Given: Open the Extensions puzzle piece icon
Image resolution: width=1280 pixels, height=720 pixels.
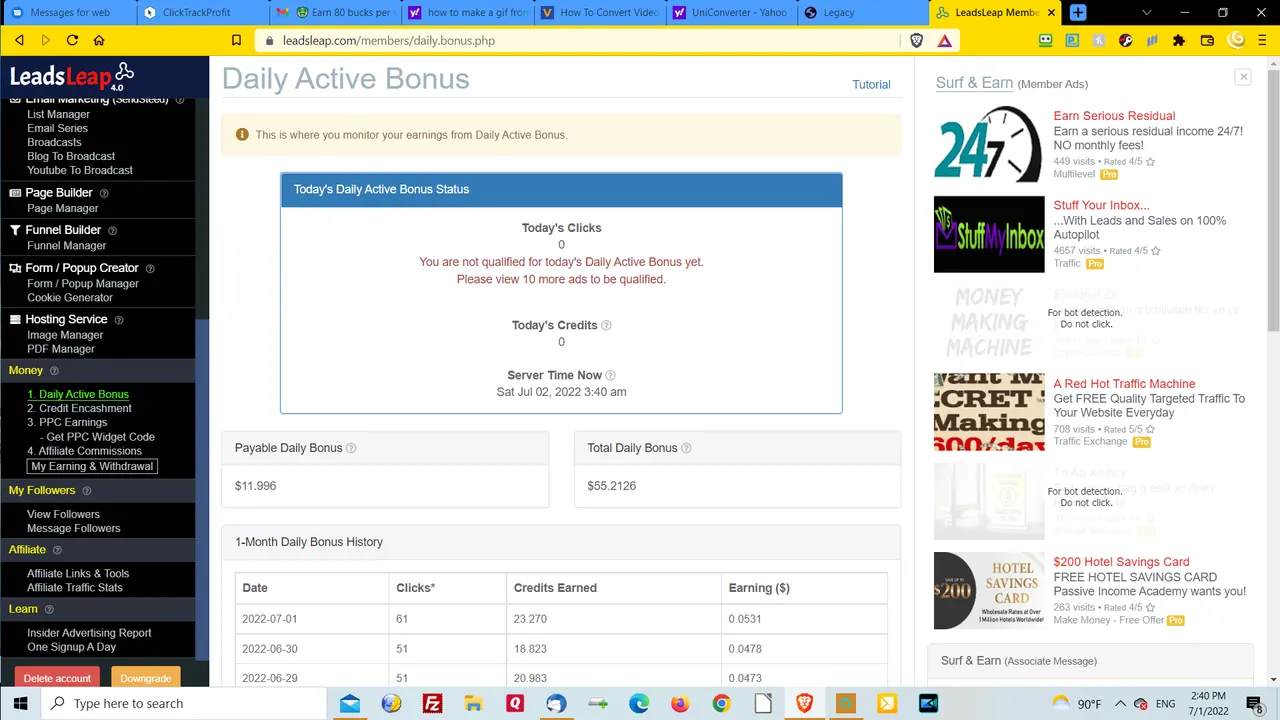Looking at the screenshot, I should tap(1179, 40).
